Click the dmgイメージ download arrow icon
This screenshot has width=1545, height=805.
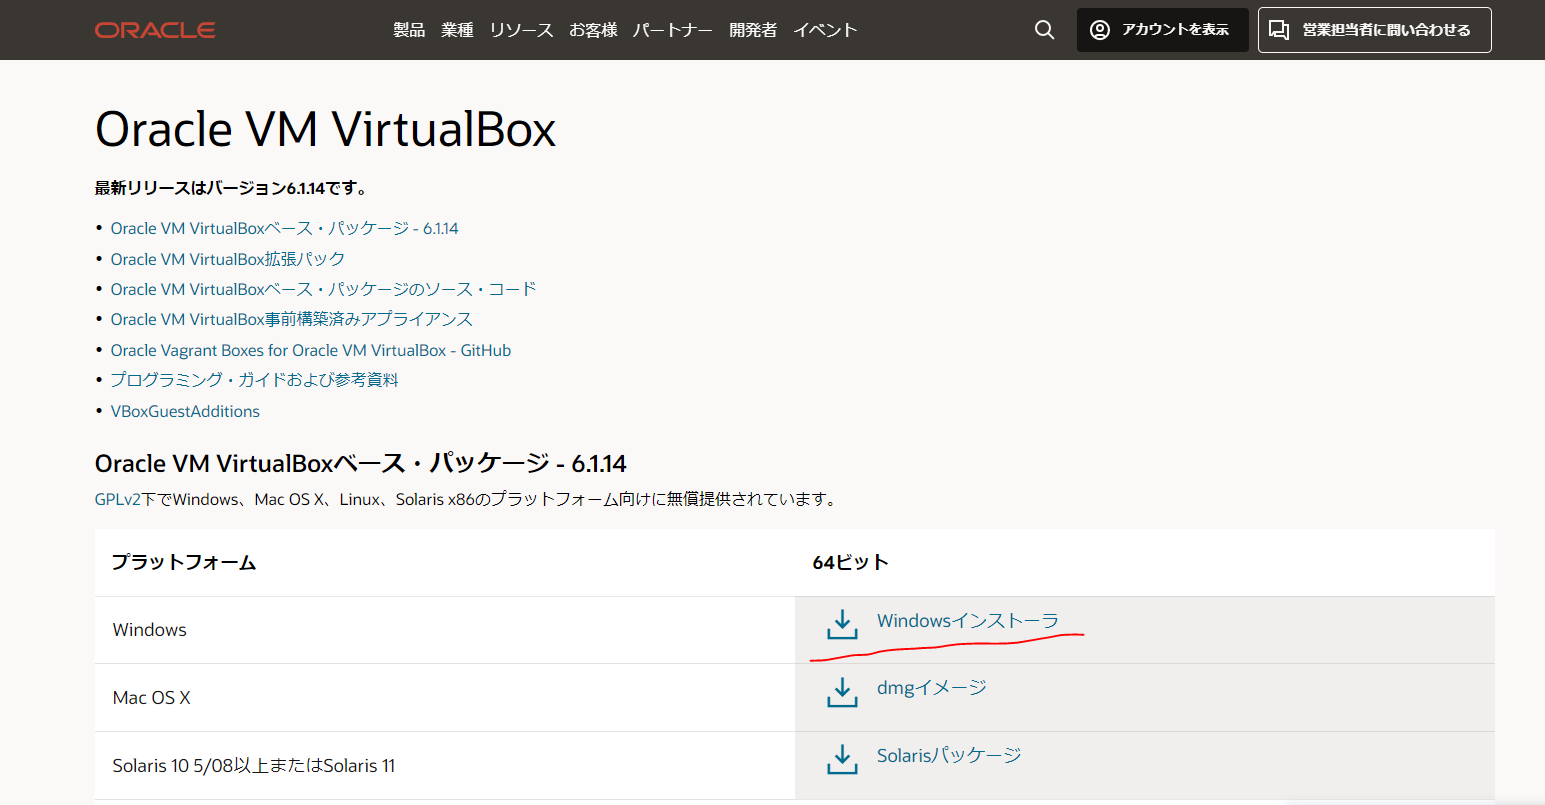tap(842, 691)
